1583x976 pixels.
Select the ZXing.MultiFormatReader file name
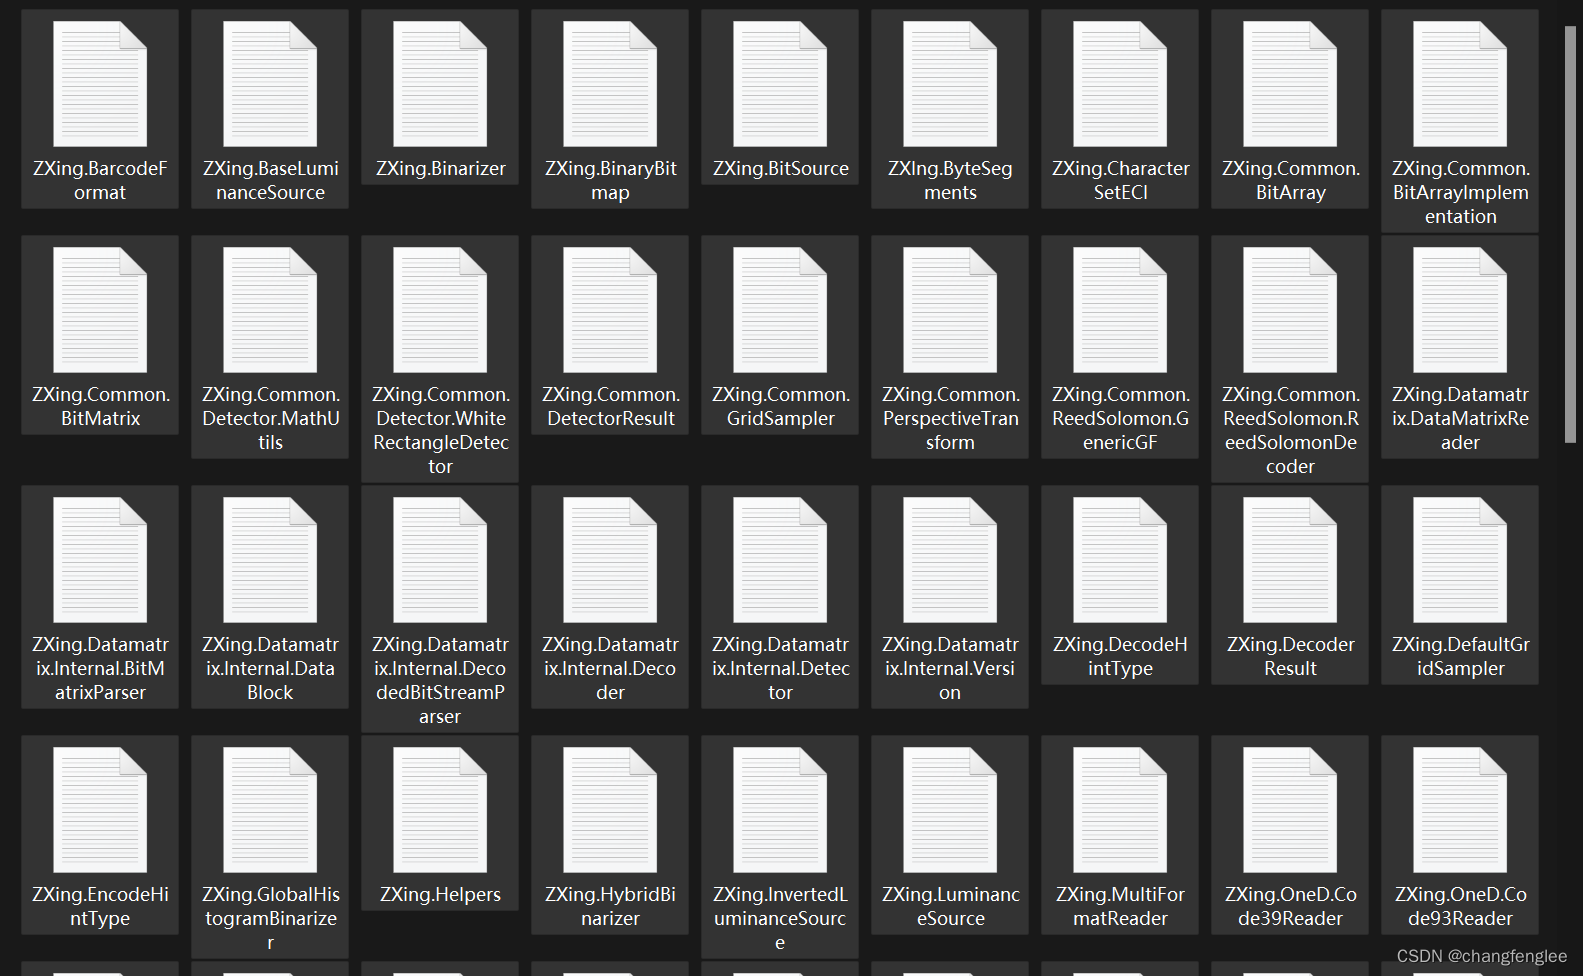point(1120,906)
